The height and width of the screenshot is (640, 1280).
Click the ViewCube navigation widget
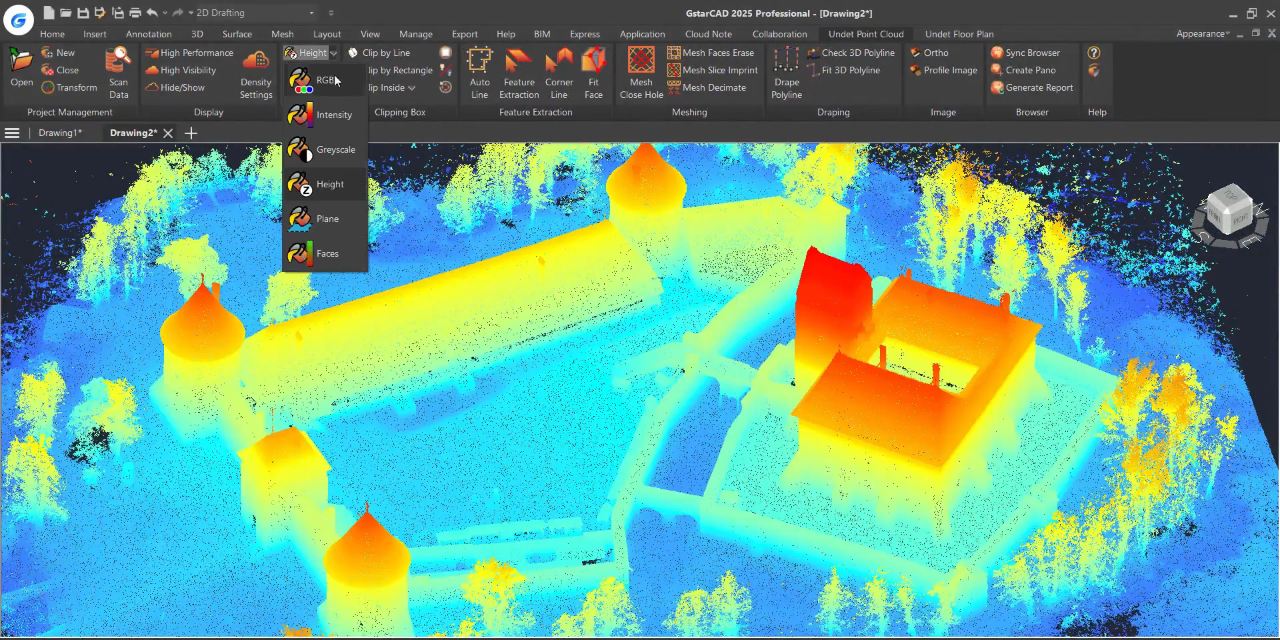[1229, 212]
